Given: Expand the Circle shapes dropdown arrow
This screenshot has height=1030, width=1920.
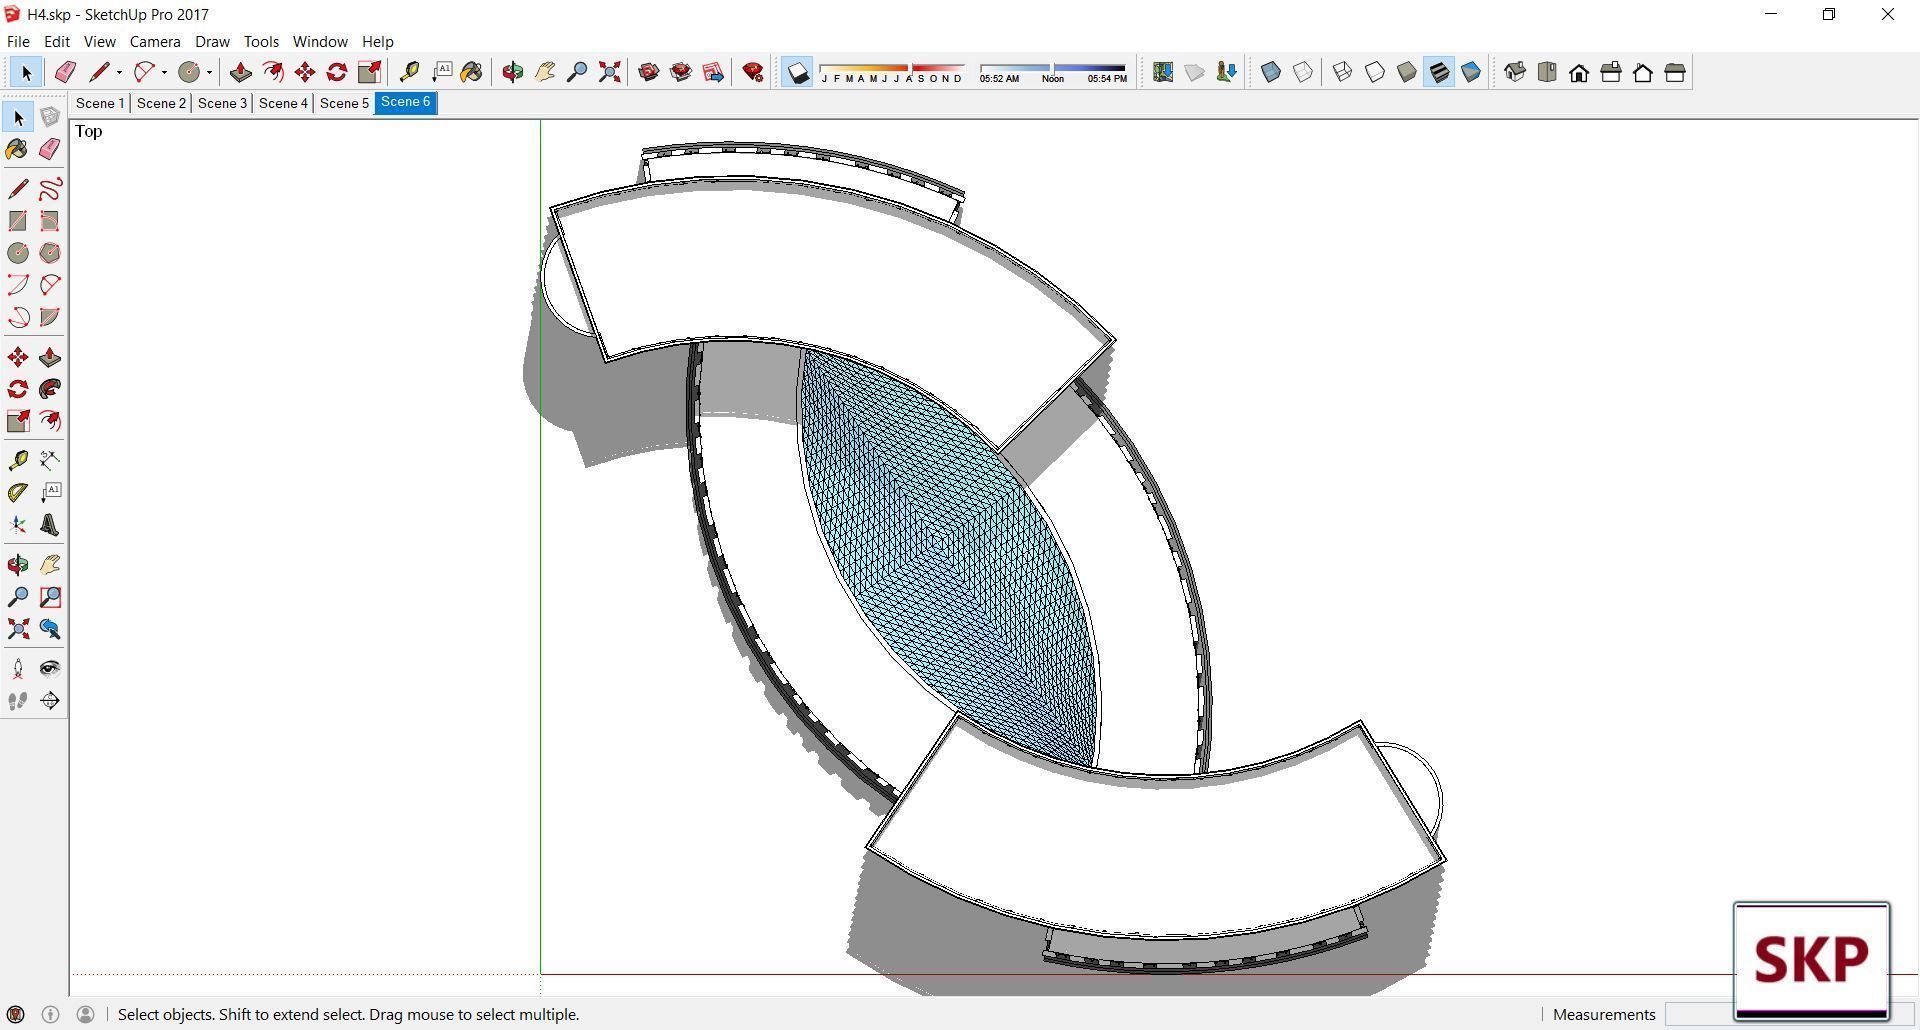Looking at the screenshot, I should (x=209, y=72).
